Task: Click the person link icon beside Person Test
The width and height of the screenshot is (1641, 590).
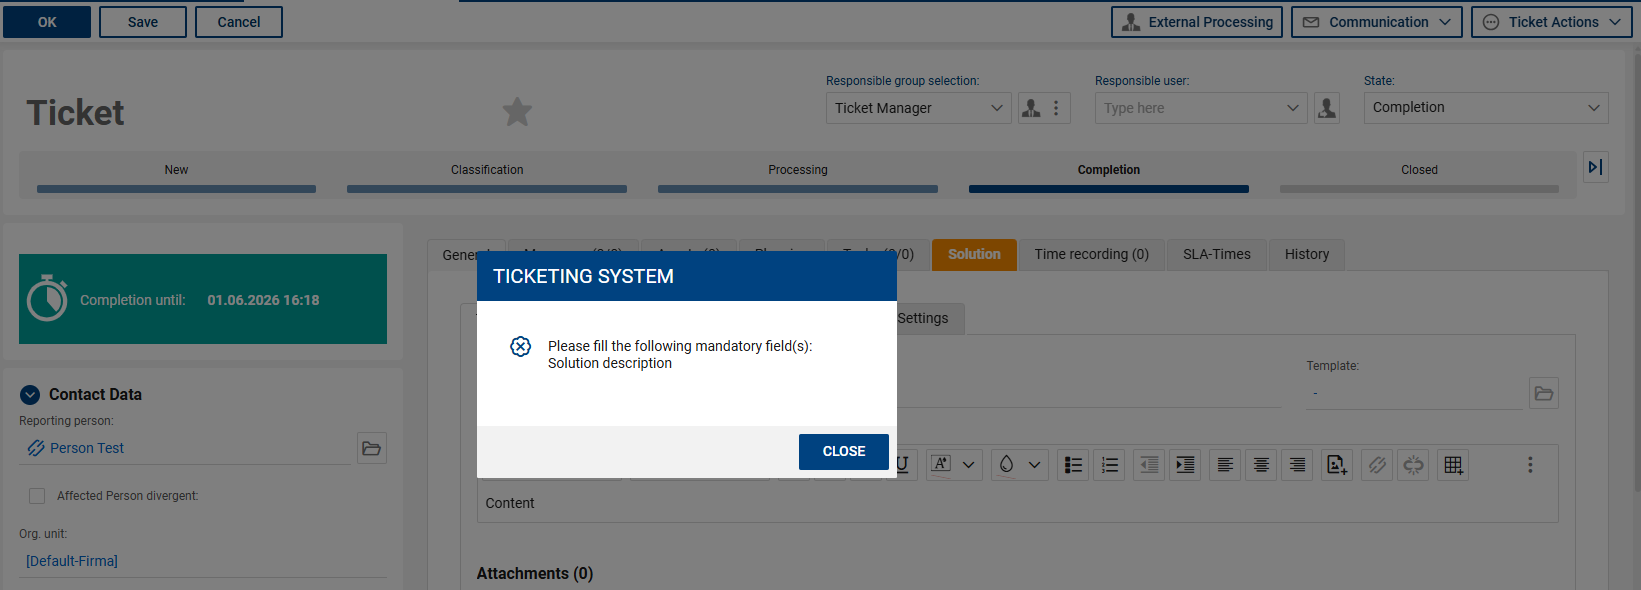Action: pyautogui.click(x=36, y=448)
